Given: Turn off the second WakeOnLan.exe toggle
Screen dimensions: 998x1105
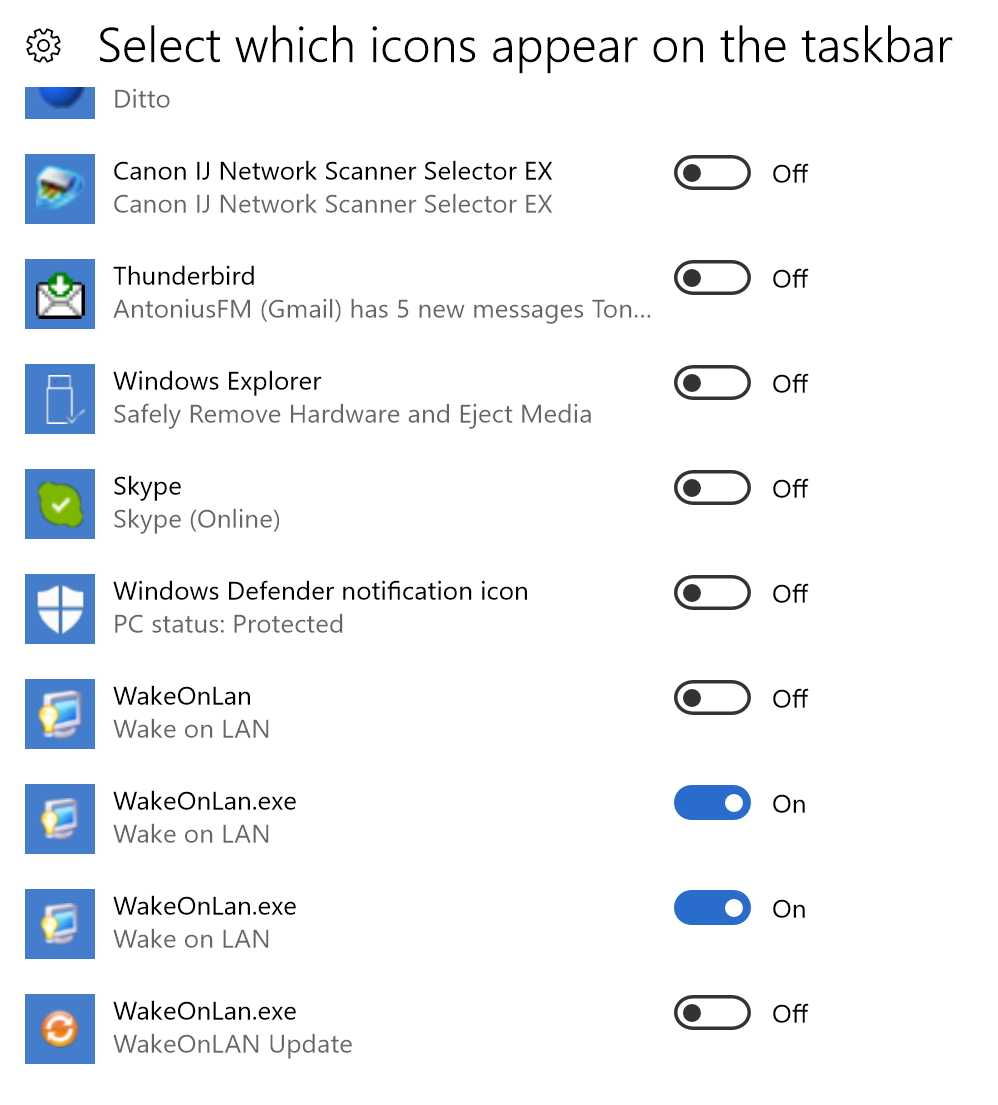Looking at the screenshot, I should 712,908.
